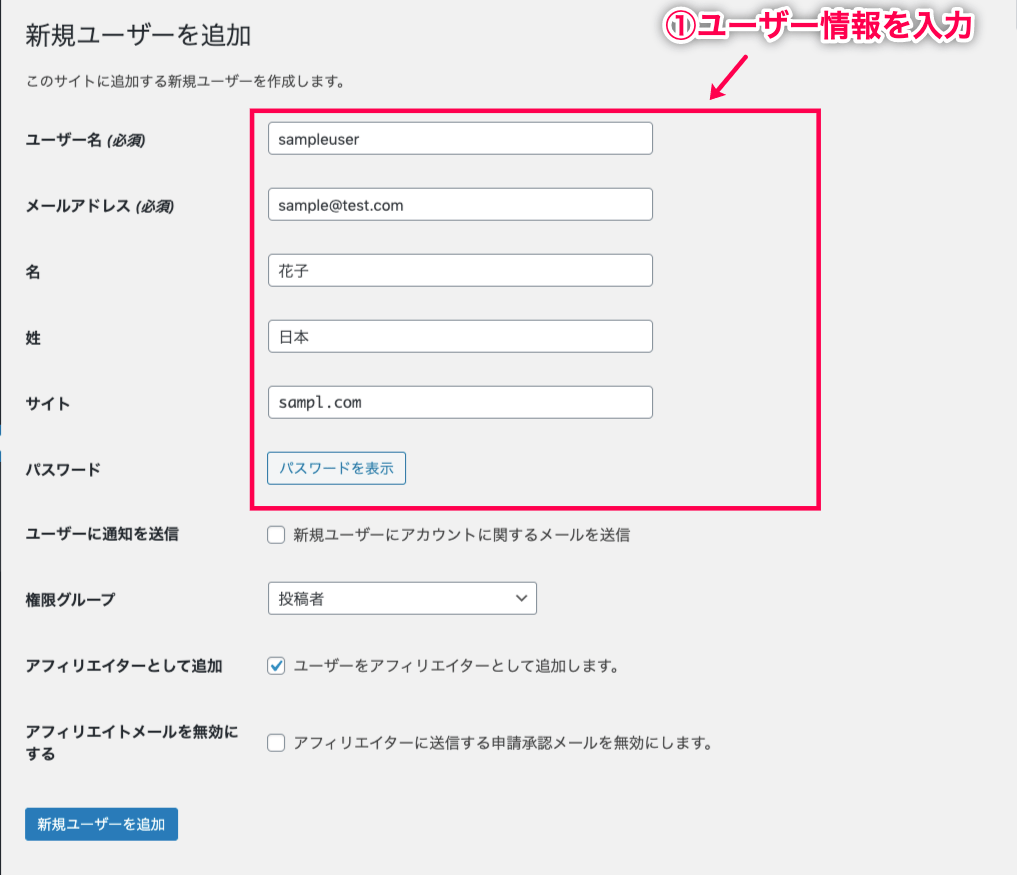Focus the first name field containing 花子
Screen dimensions: 1017x875
coord(460,270)
